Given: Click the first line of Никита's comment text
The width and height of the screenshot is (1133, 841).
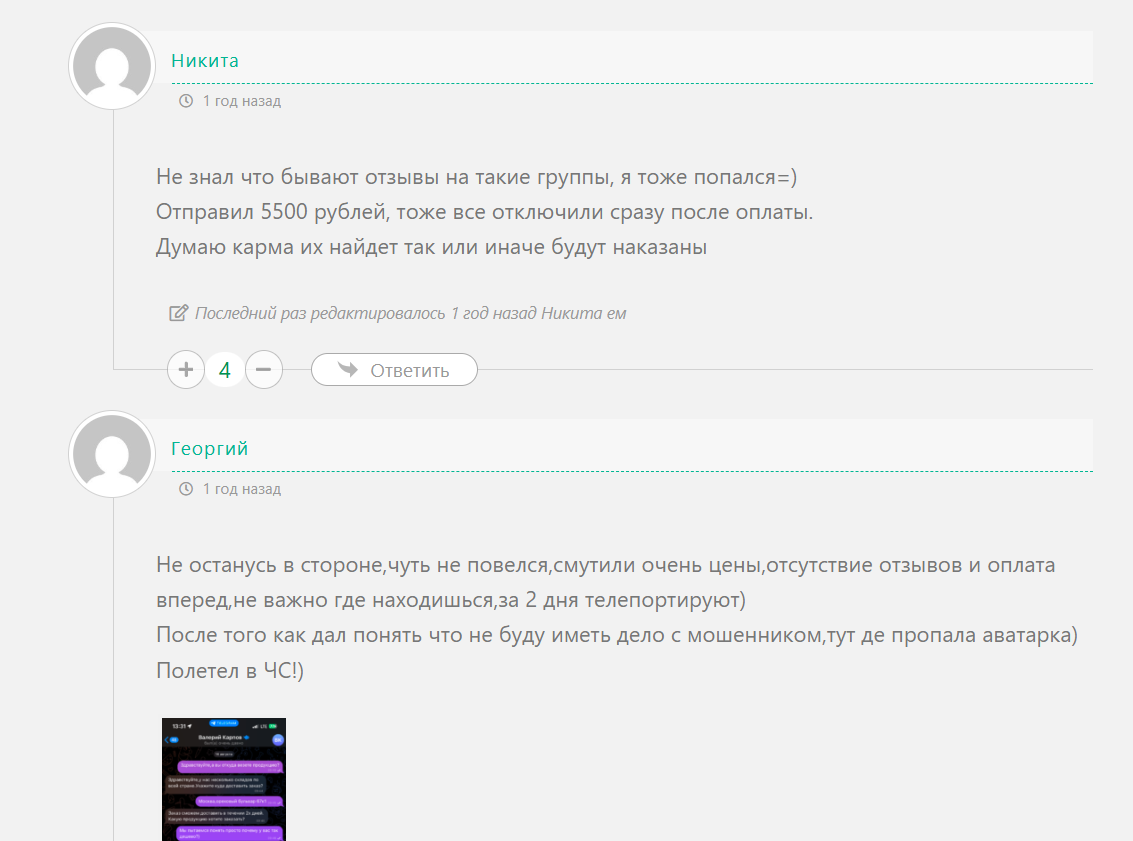Looking at the screenshot, I should coord(476,178).
